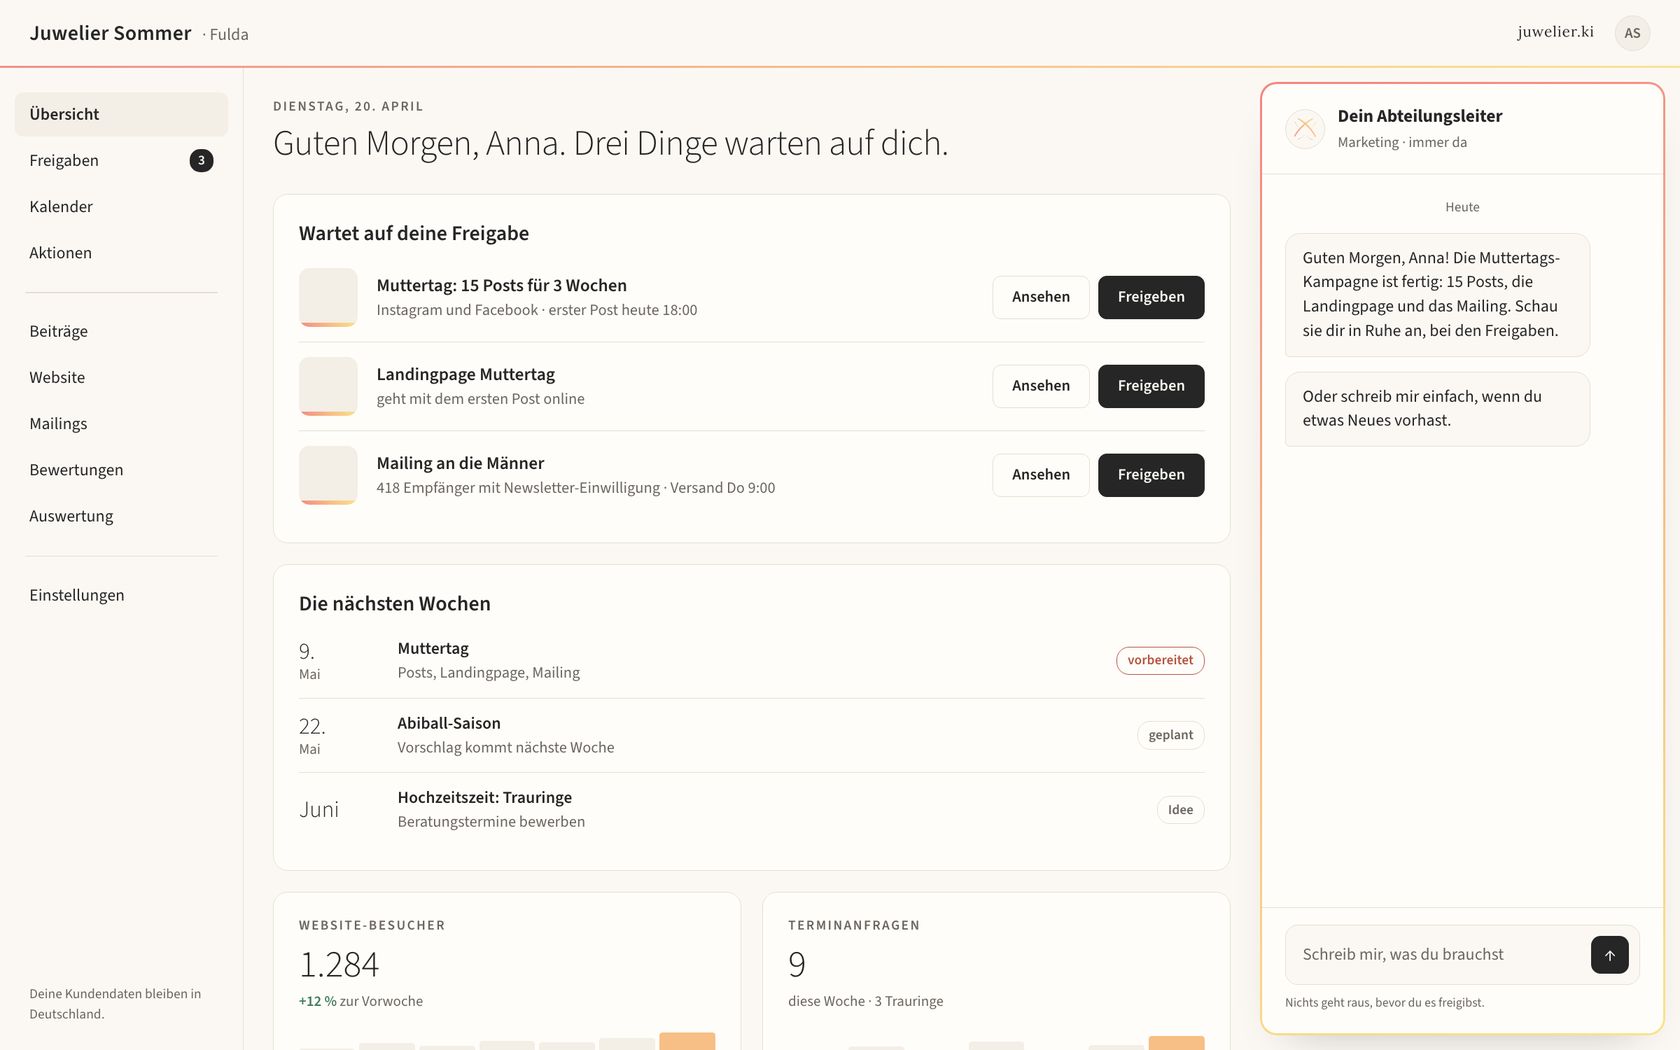Go to Freigaben in the sidebar
This screenshot has height=1050, width=1680.
click(x=121, y=160)
